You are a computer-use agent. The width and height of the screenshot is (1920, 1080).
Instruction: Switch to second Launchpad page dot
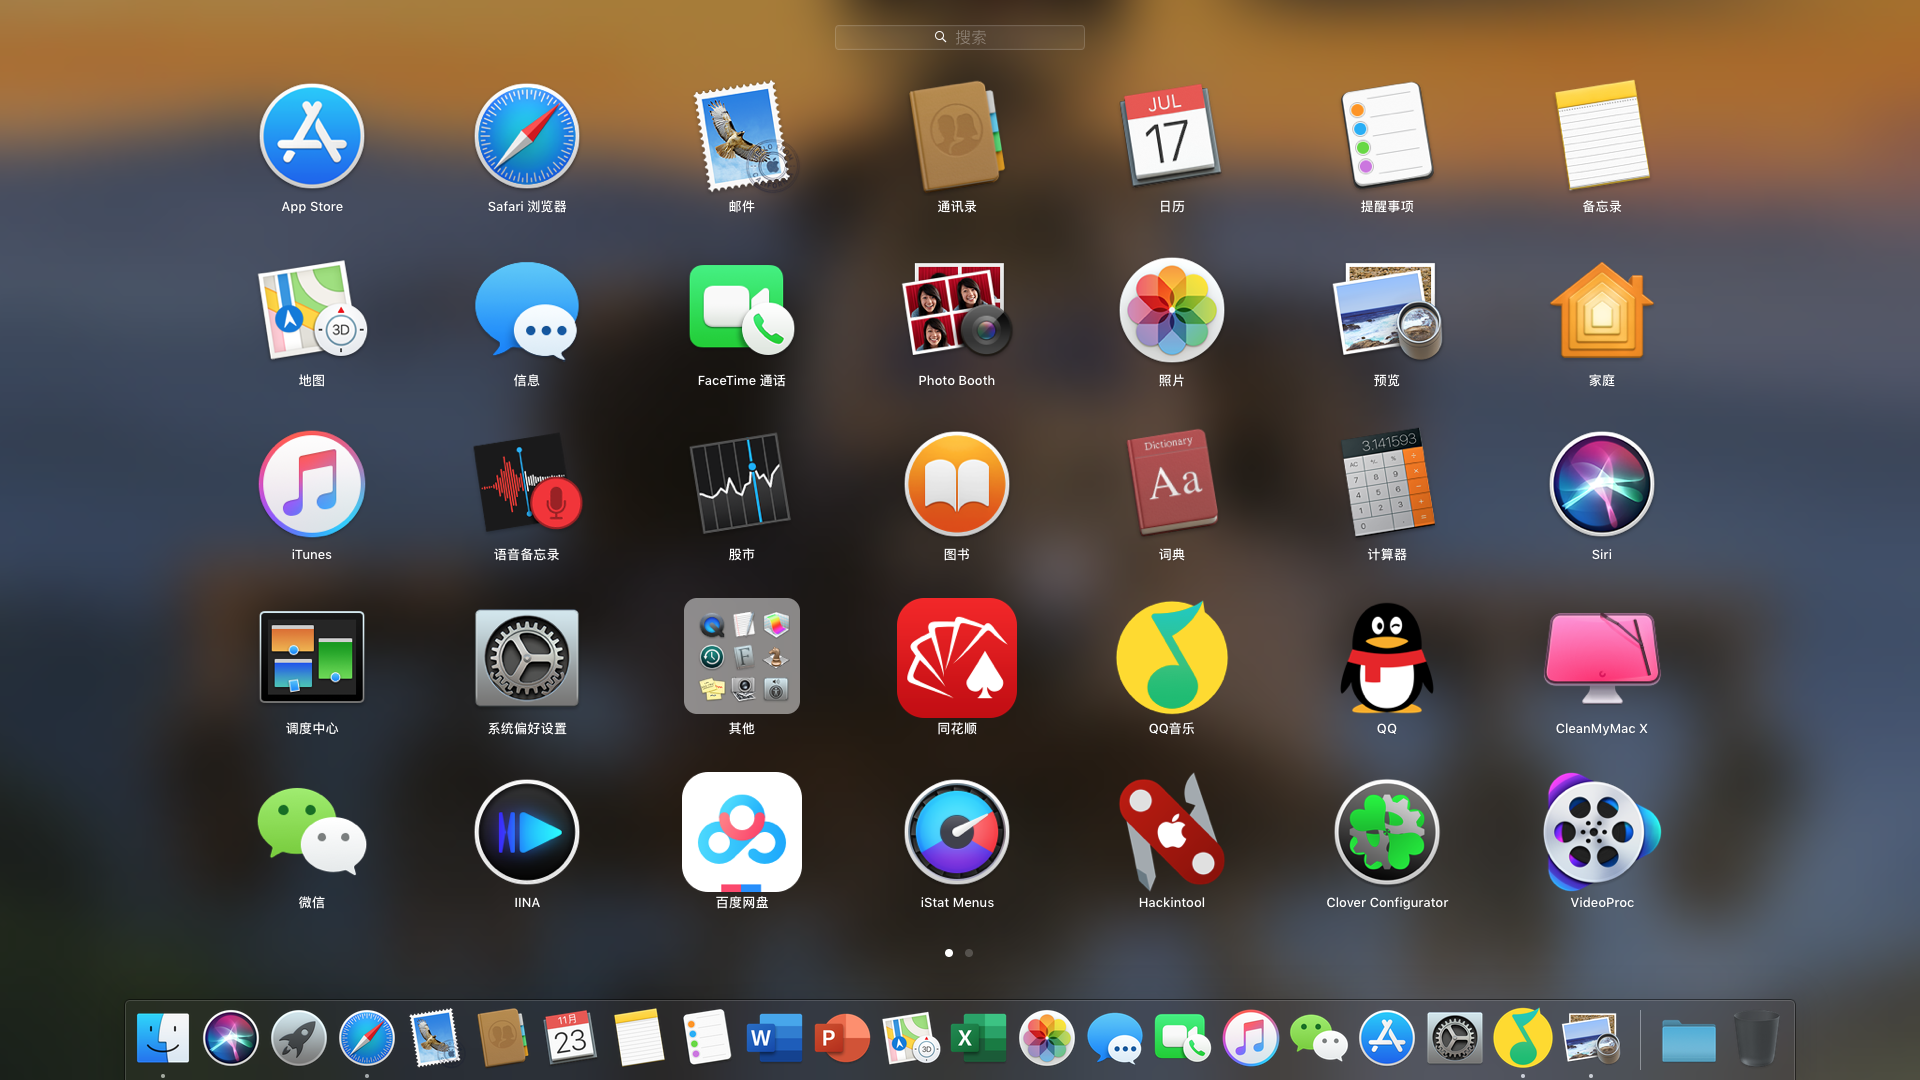click(x=969, y=953)
